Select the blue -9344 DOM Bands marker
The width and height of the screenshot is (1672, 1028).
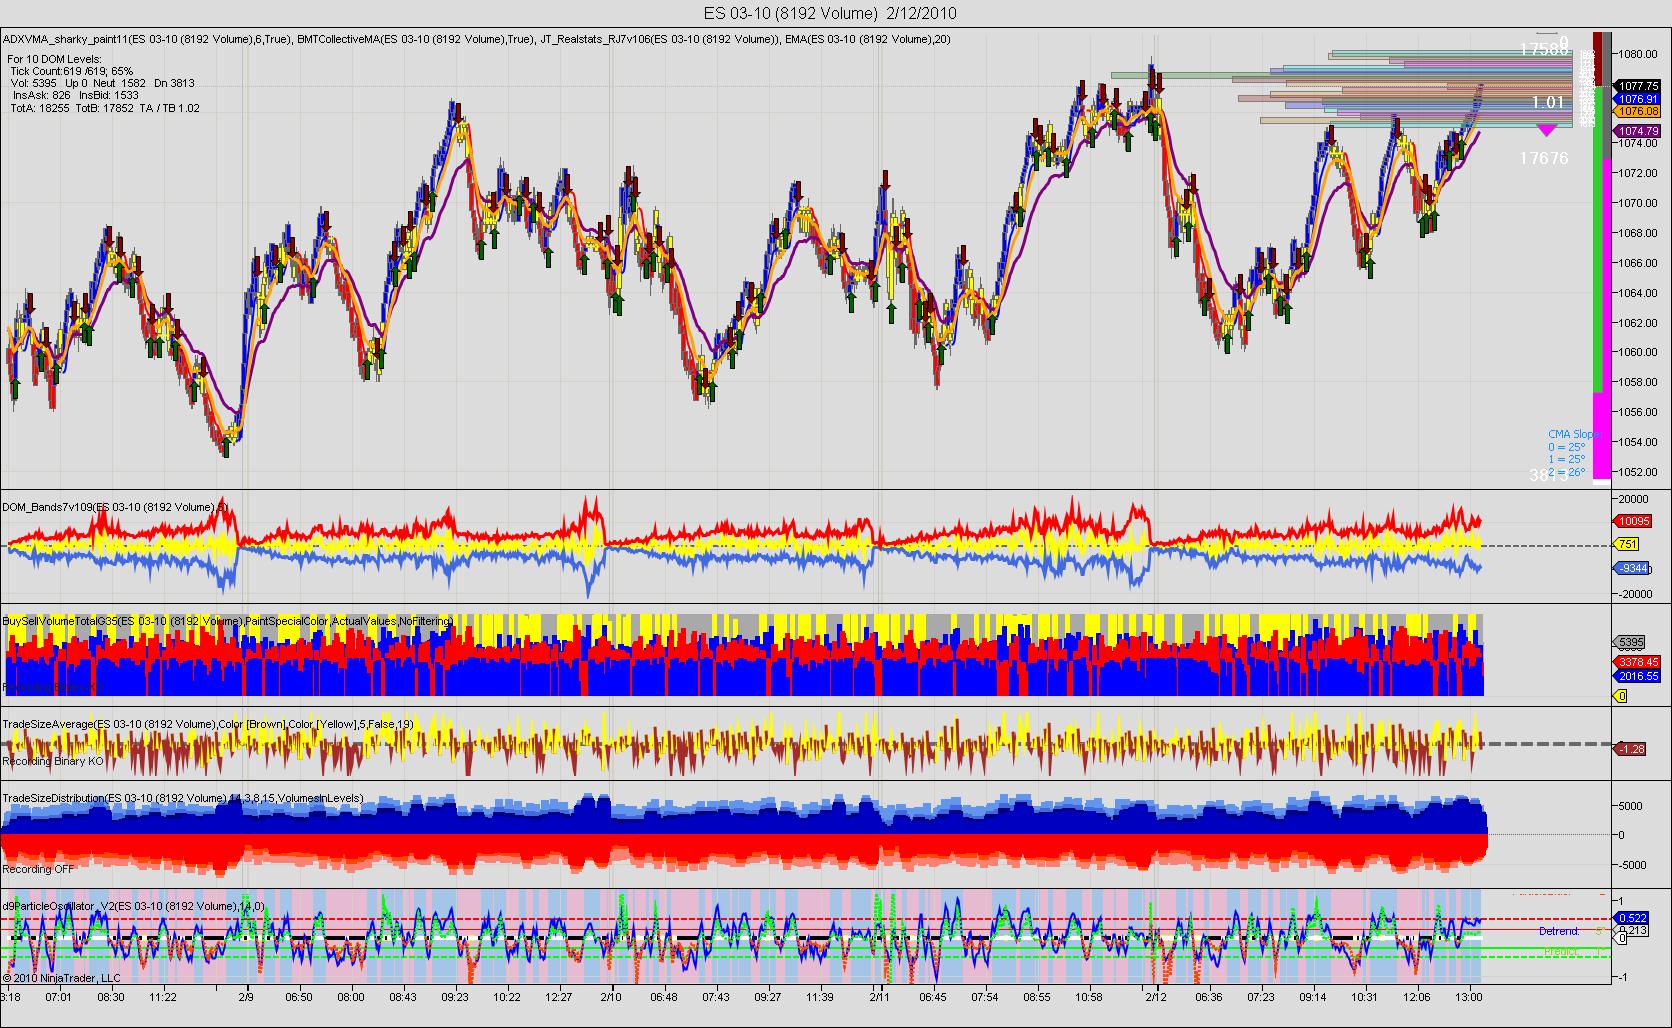pos(1633,568)
